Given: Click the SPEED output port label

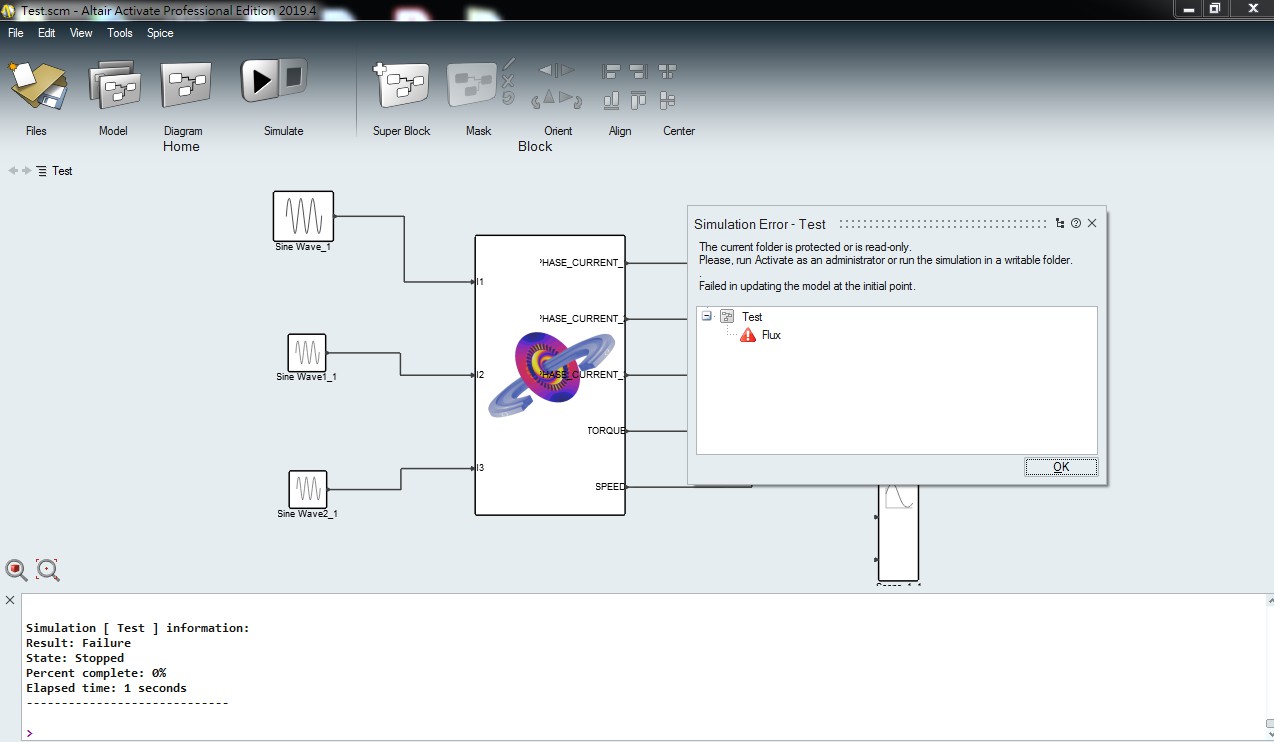Looking at the screenshot, I should click(610, 487).
